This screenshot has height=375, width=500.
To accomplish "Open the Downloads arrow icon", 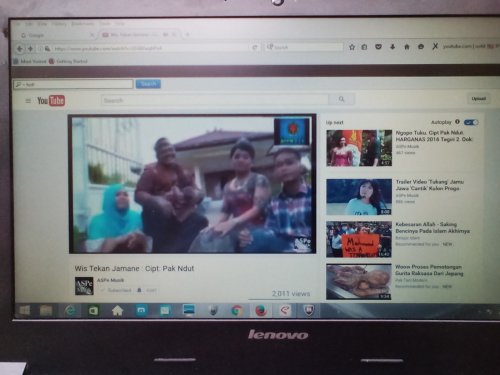I will 393,47.
